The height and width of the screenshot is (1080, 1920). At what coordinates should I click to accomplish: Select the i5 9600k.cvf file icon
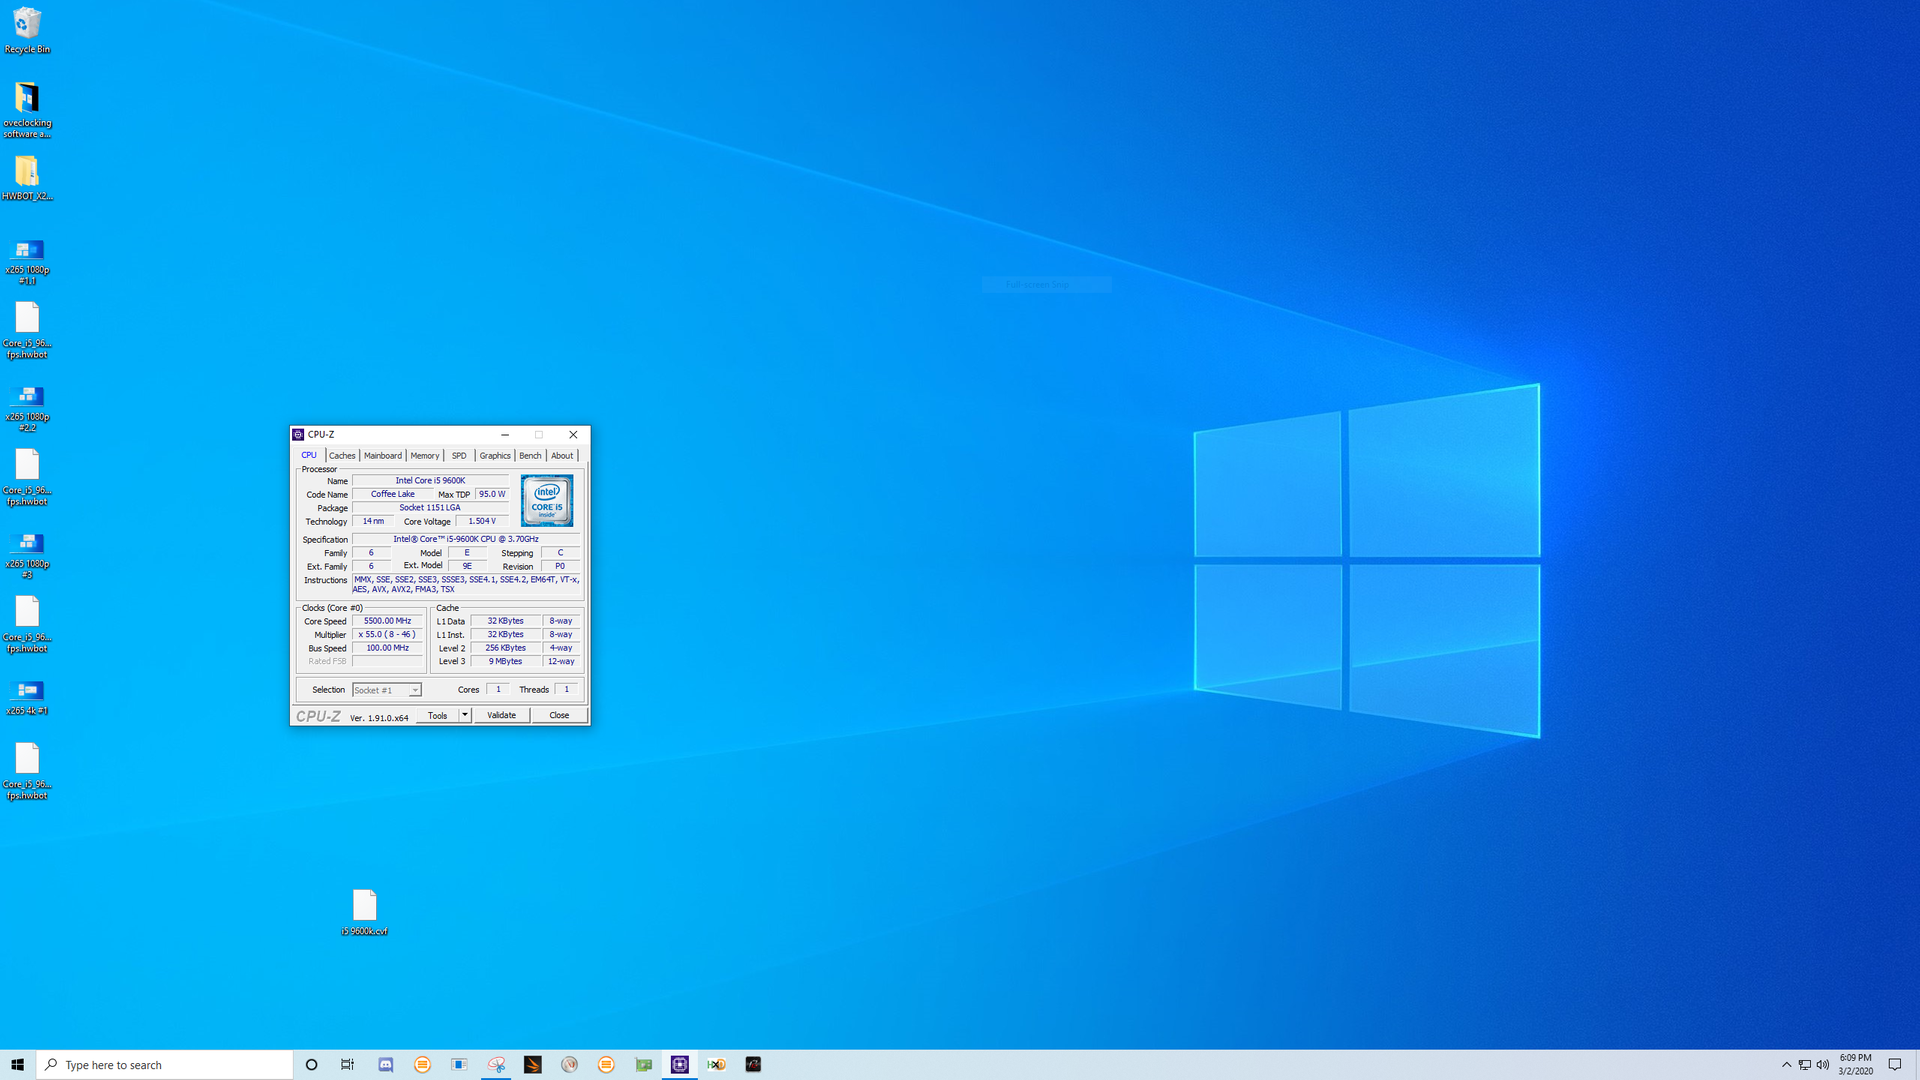point(364,911)
